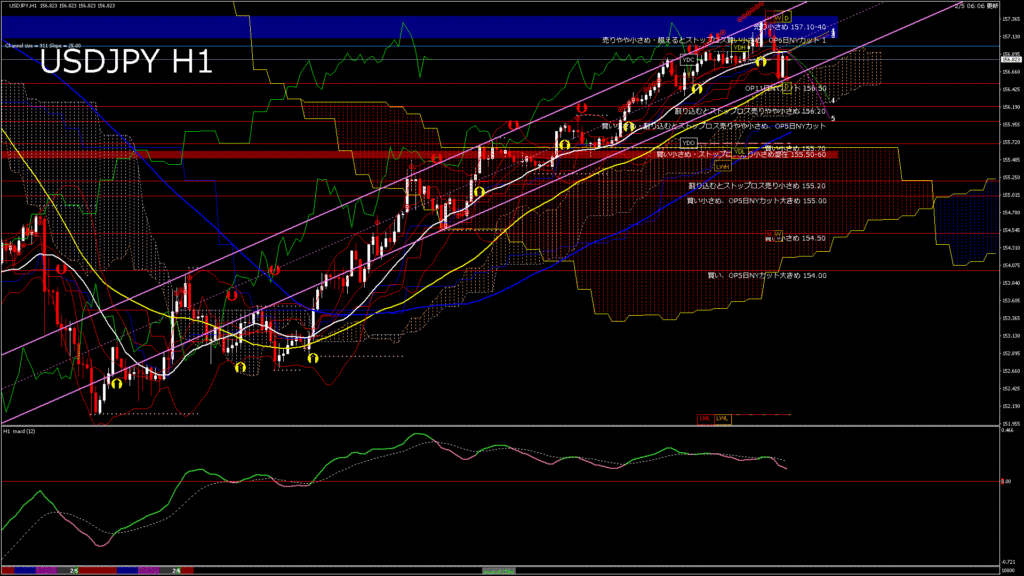Click the YDH level tag
The height and width of the screenshot is (576, 1024).
(x=739, y=47)
